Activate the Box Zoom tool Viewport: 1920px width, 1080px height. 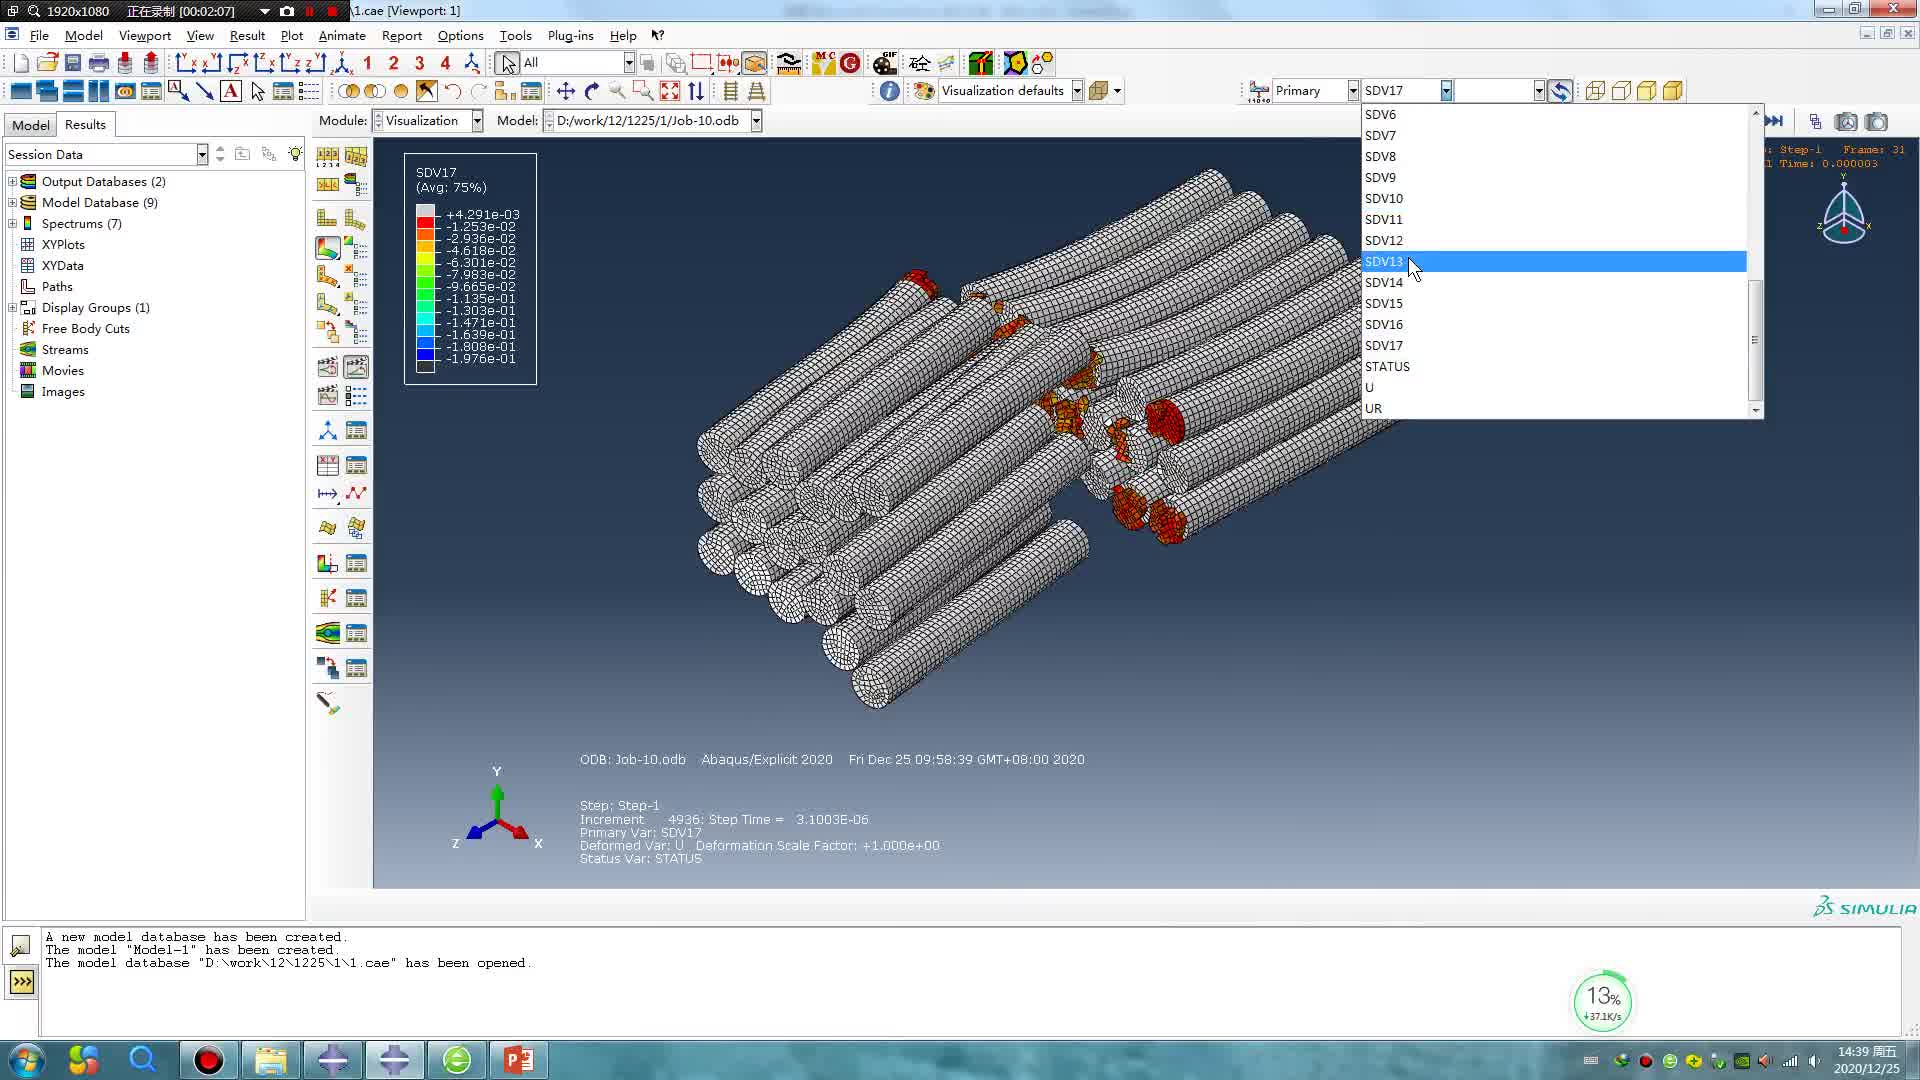point(644,91)
